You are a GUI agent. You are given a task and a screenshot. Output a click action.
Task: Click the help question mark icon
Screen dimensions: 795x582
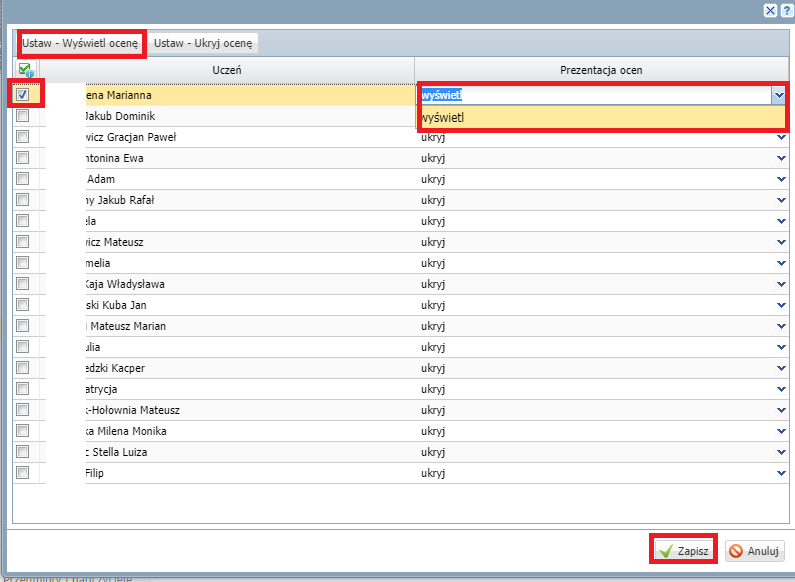(x=788, y=11)
